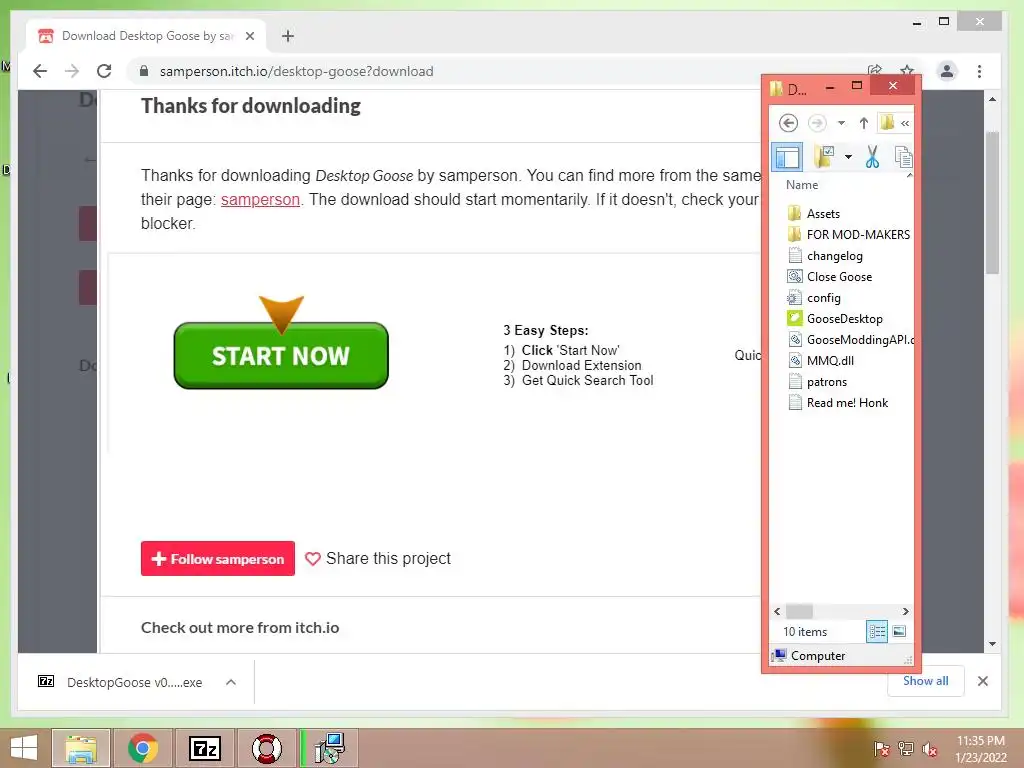Open Chrome profile avatar
Viewport: 1024px width, 768px height.
click(x=947, y=71)
